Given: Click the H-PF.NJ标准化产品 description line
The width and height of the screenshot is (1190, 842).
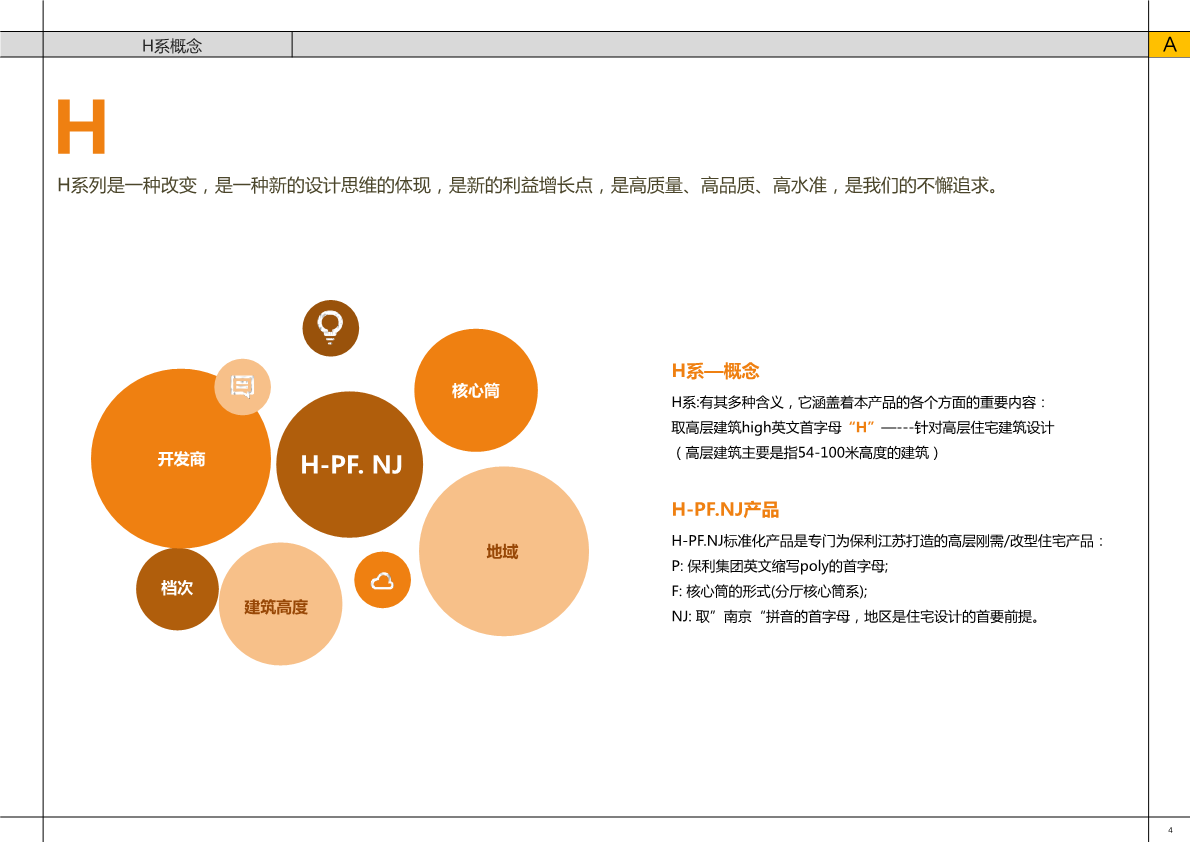Looking at the screenshot, I should (888, 541).
